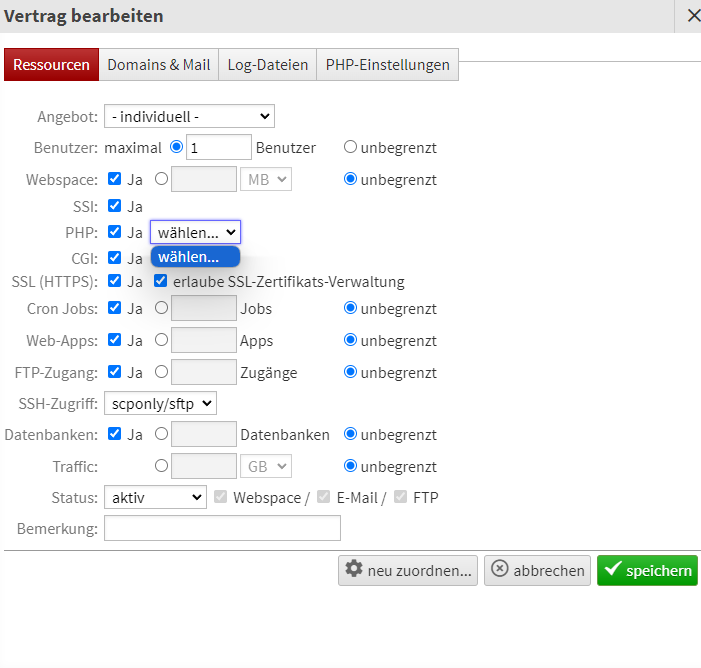Select unbegrenzt radio for Benutzer
Screen dimensions: 701x668
350,147
